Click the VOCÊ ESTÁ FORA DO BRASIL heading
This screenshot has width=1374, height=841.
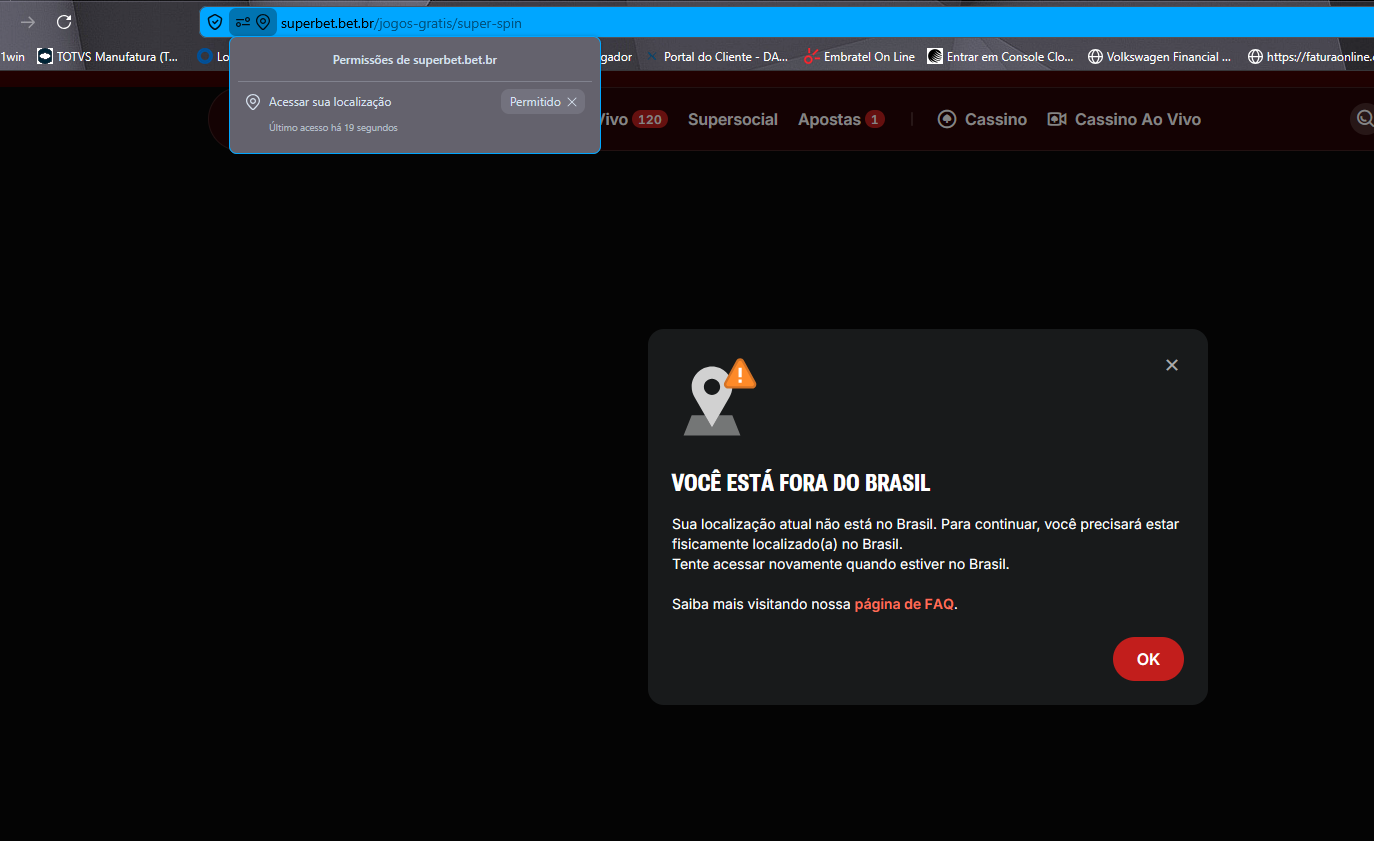[x=801, y=483]
